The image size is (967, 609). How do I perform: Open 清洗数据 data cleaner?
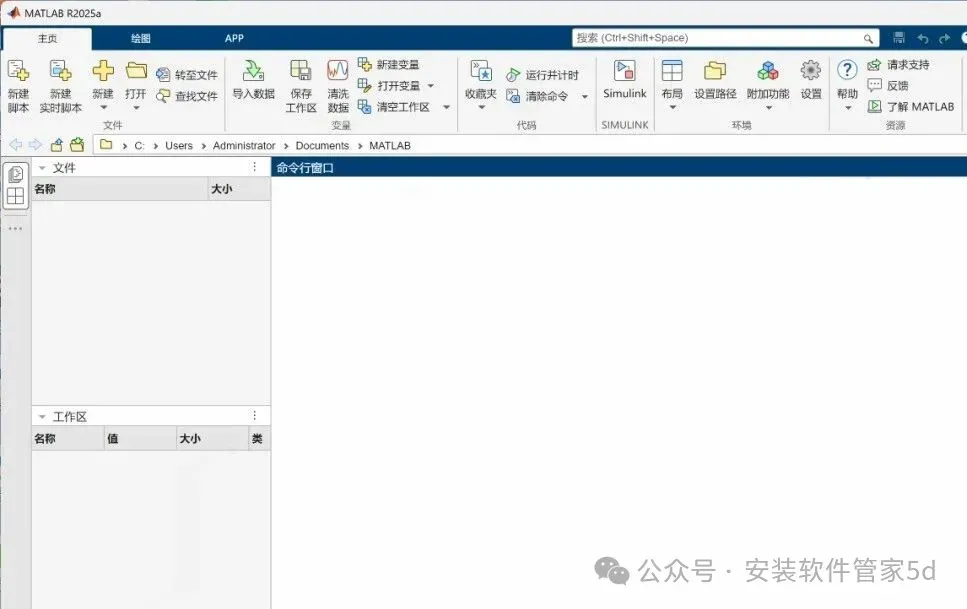click(338, 86)
